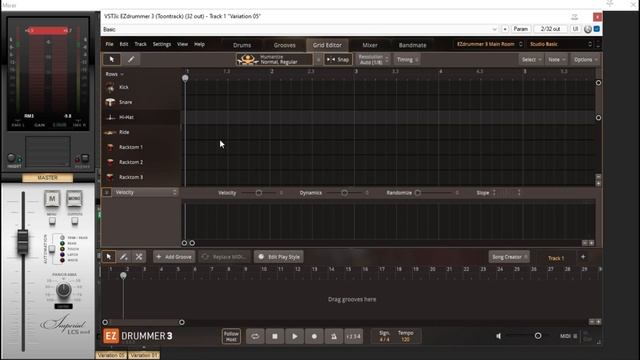Click the EZ Drummer 3 logo

click(138, 336)
